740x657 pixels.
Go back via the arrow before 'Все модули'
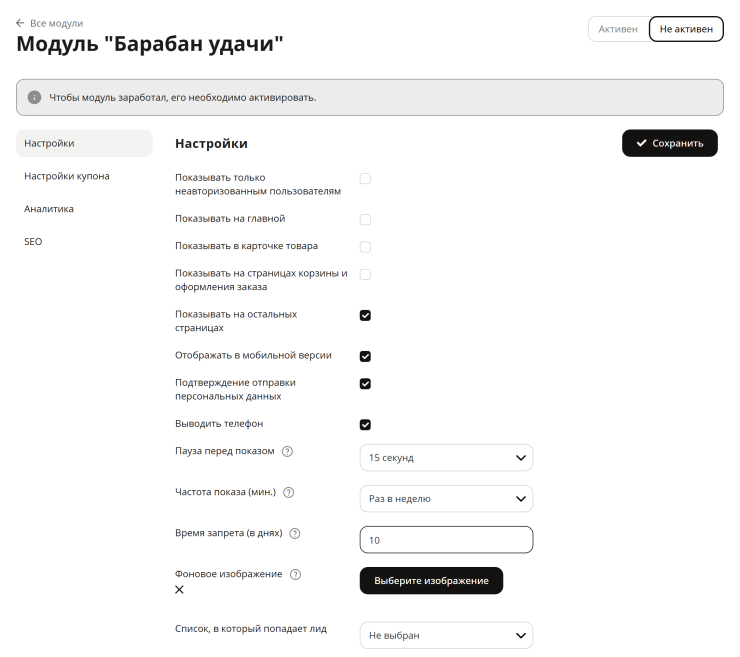(20, 23)
